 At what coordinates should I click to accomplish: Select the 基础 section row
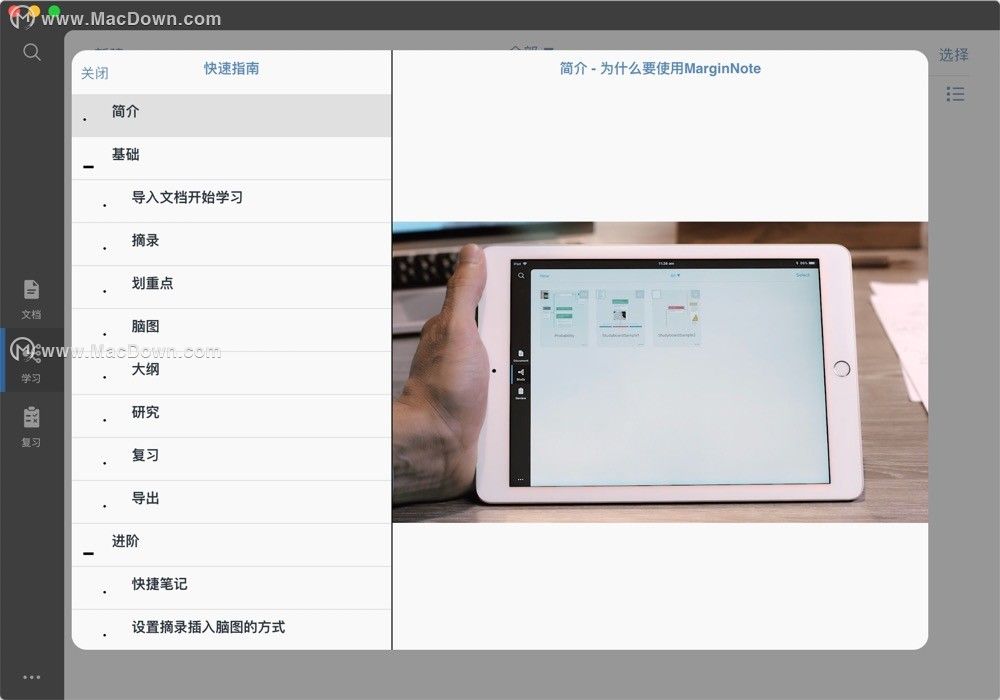coord(231,158)
